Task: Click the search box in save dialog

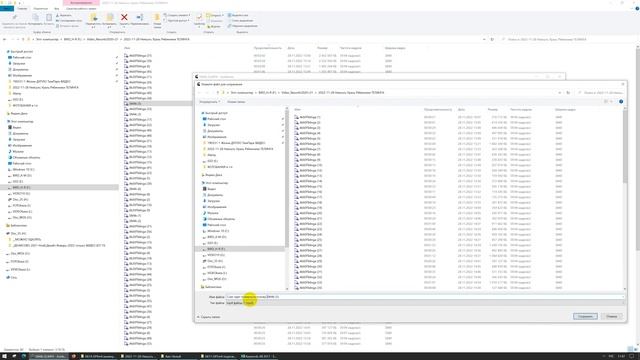Action: tap(602, 93)
